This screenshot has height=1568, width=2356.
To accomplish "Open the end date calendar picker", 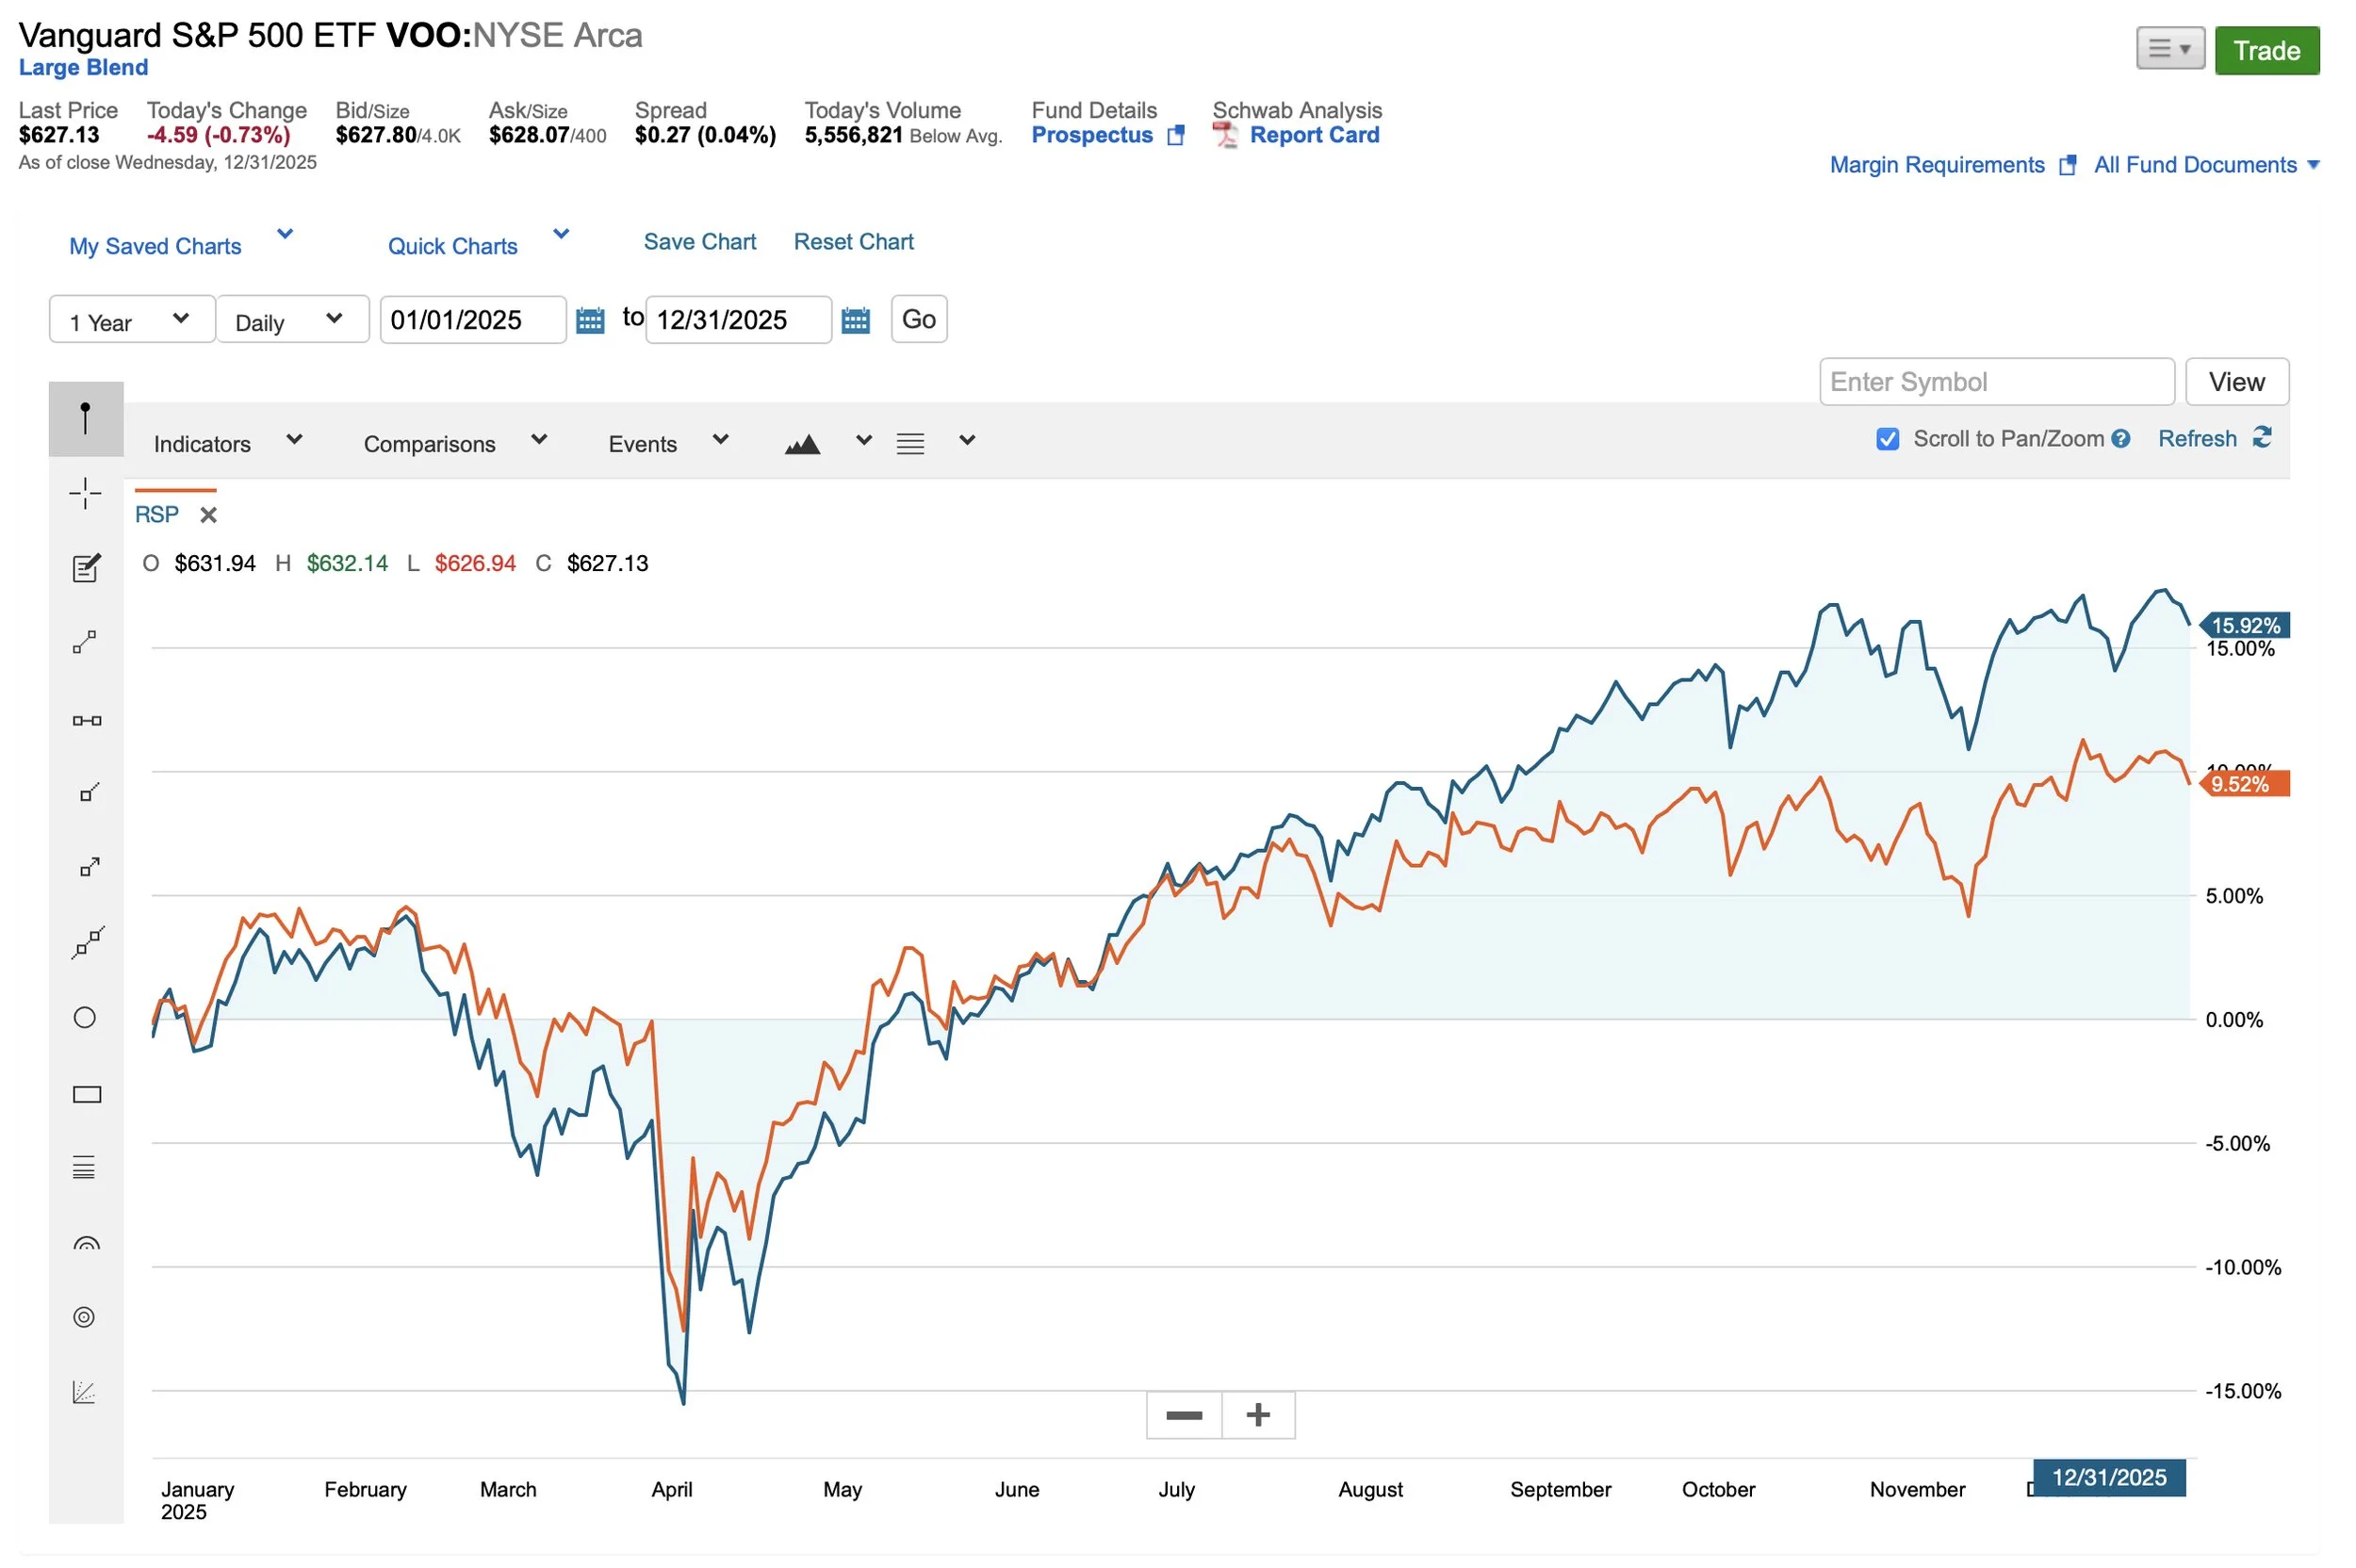I will 855,321.
